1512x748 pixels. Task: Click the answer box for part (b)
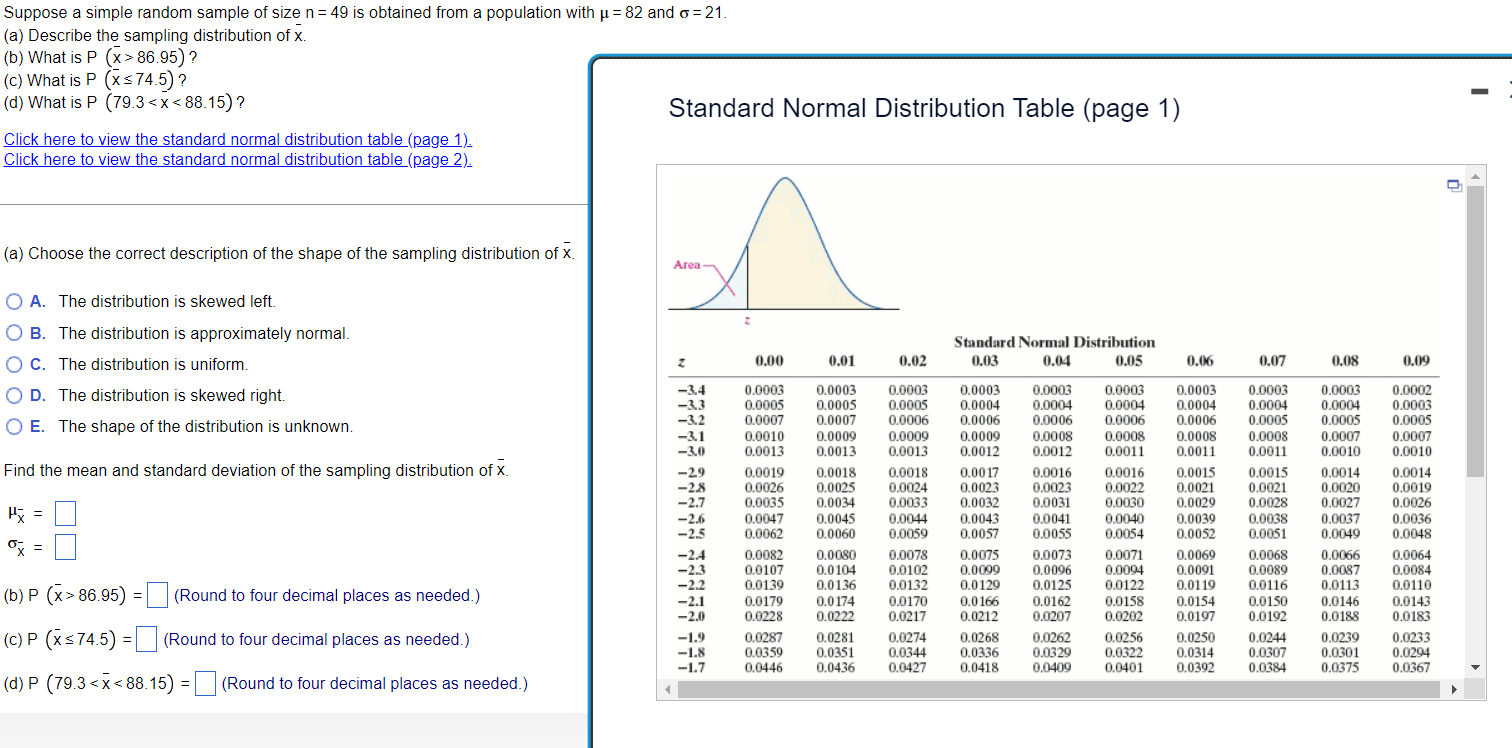[x=157, y=594]
